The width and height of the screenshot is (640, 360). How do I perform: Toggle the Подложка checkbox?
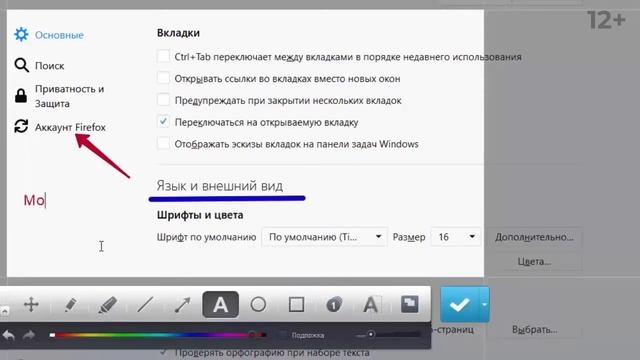(282, 335)
